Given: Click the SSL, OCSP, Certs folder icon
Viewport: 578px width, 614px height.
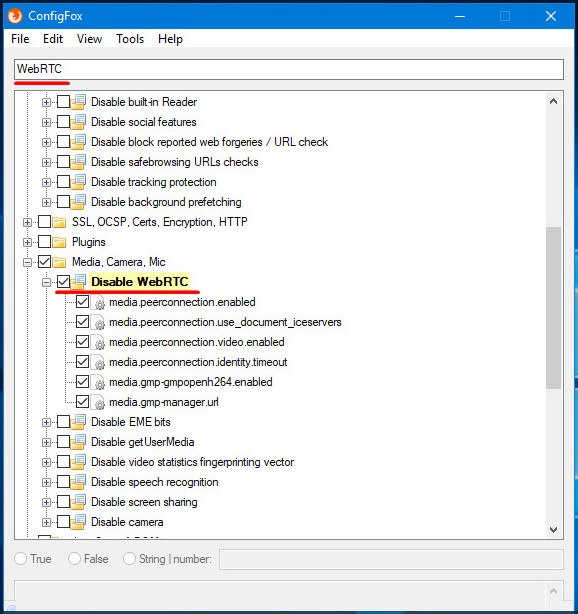Looking at the screenshot, I should [59, 222].
